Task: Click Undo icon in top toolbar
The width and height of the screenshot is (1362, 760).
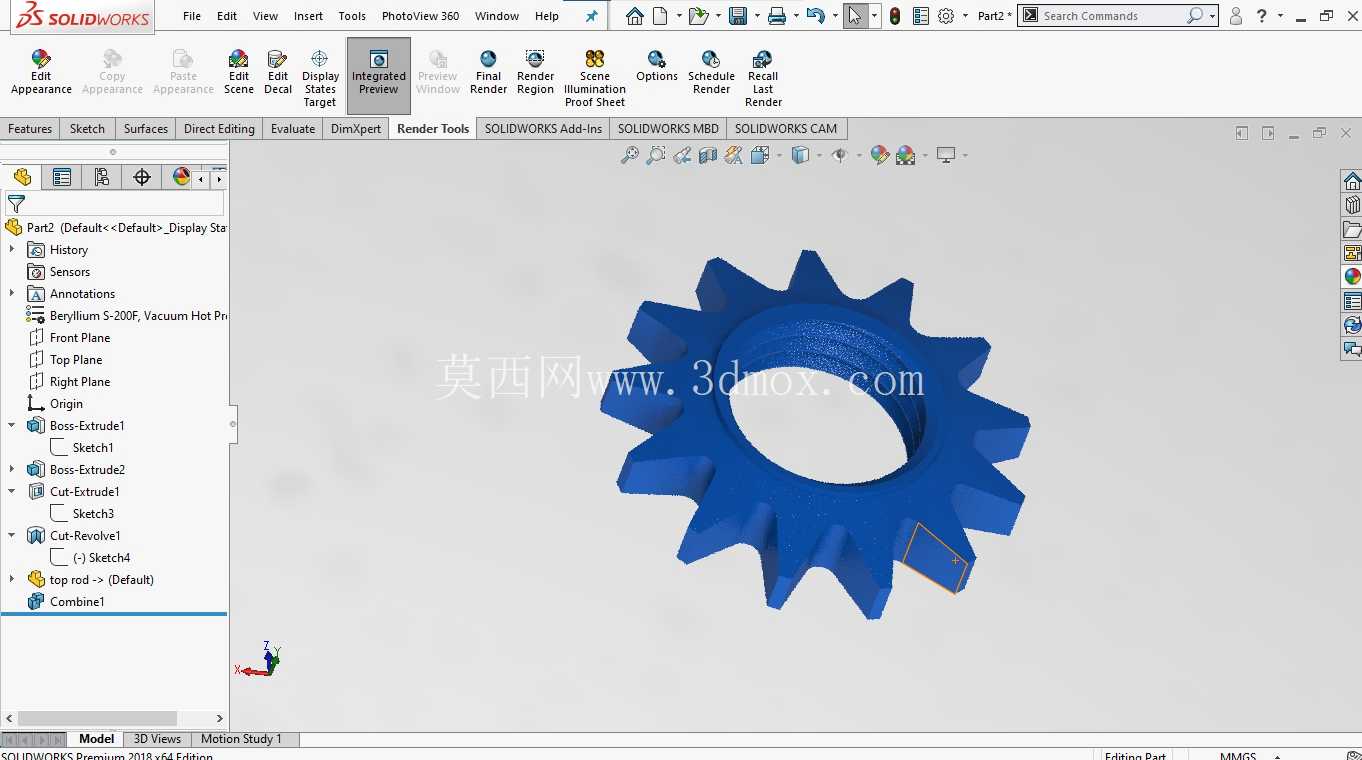Action: tap(815, 16)
